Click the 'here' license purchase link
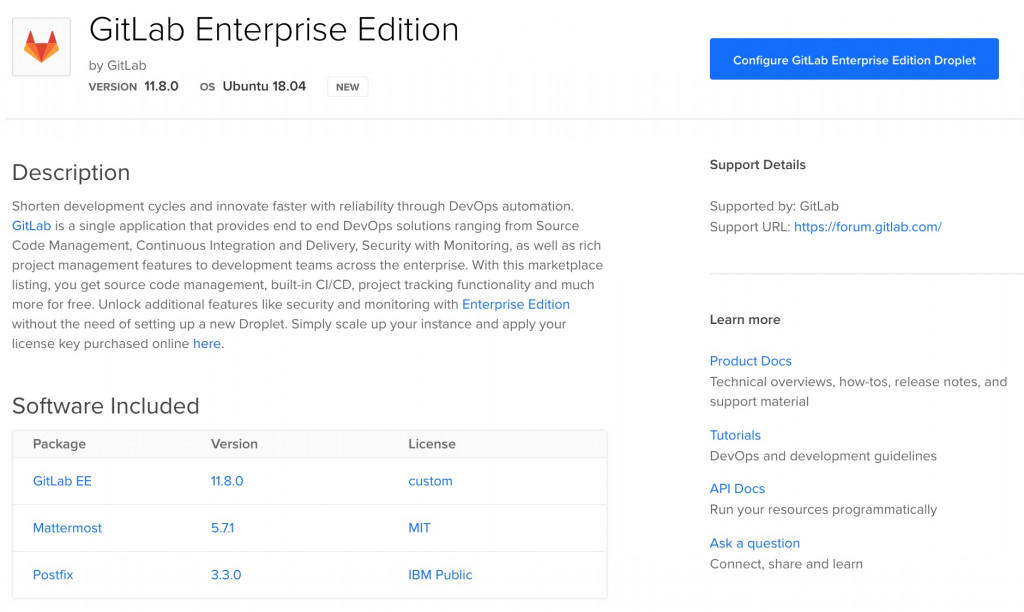The width and height of the screenshot is (1024, 612). (206, 344)
